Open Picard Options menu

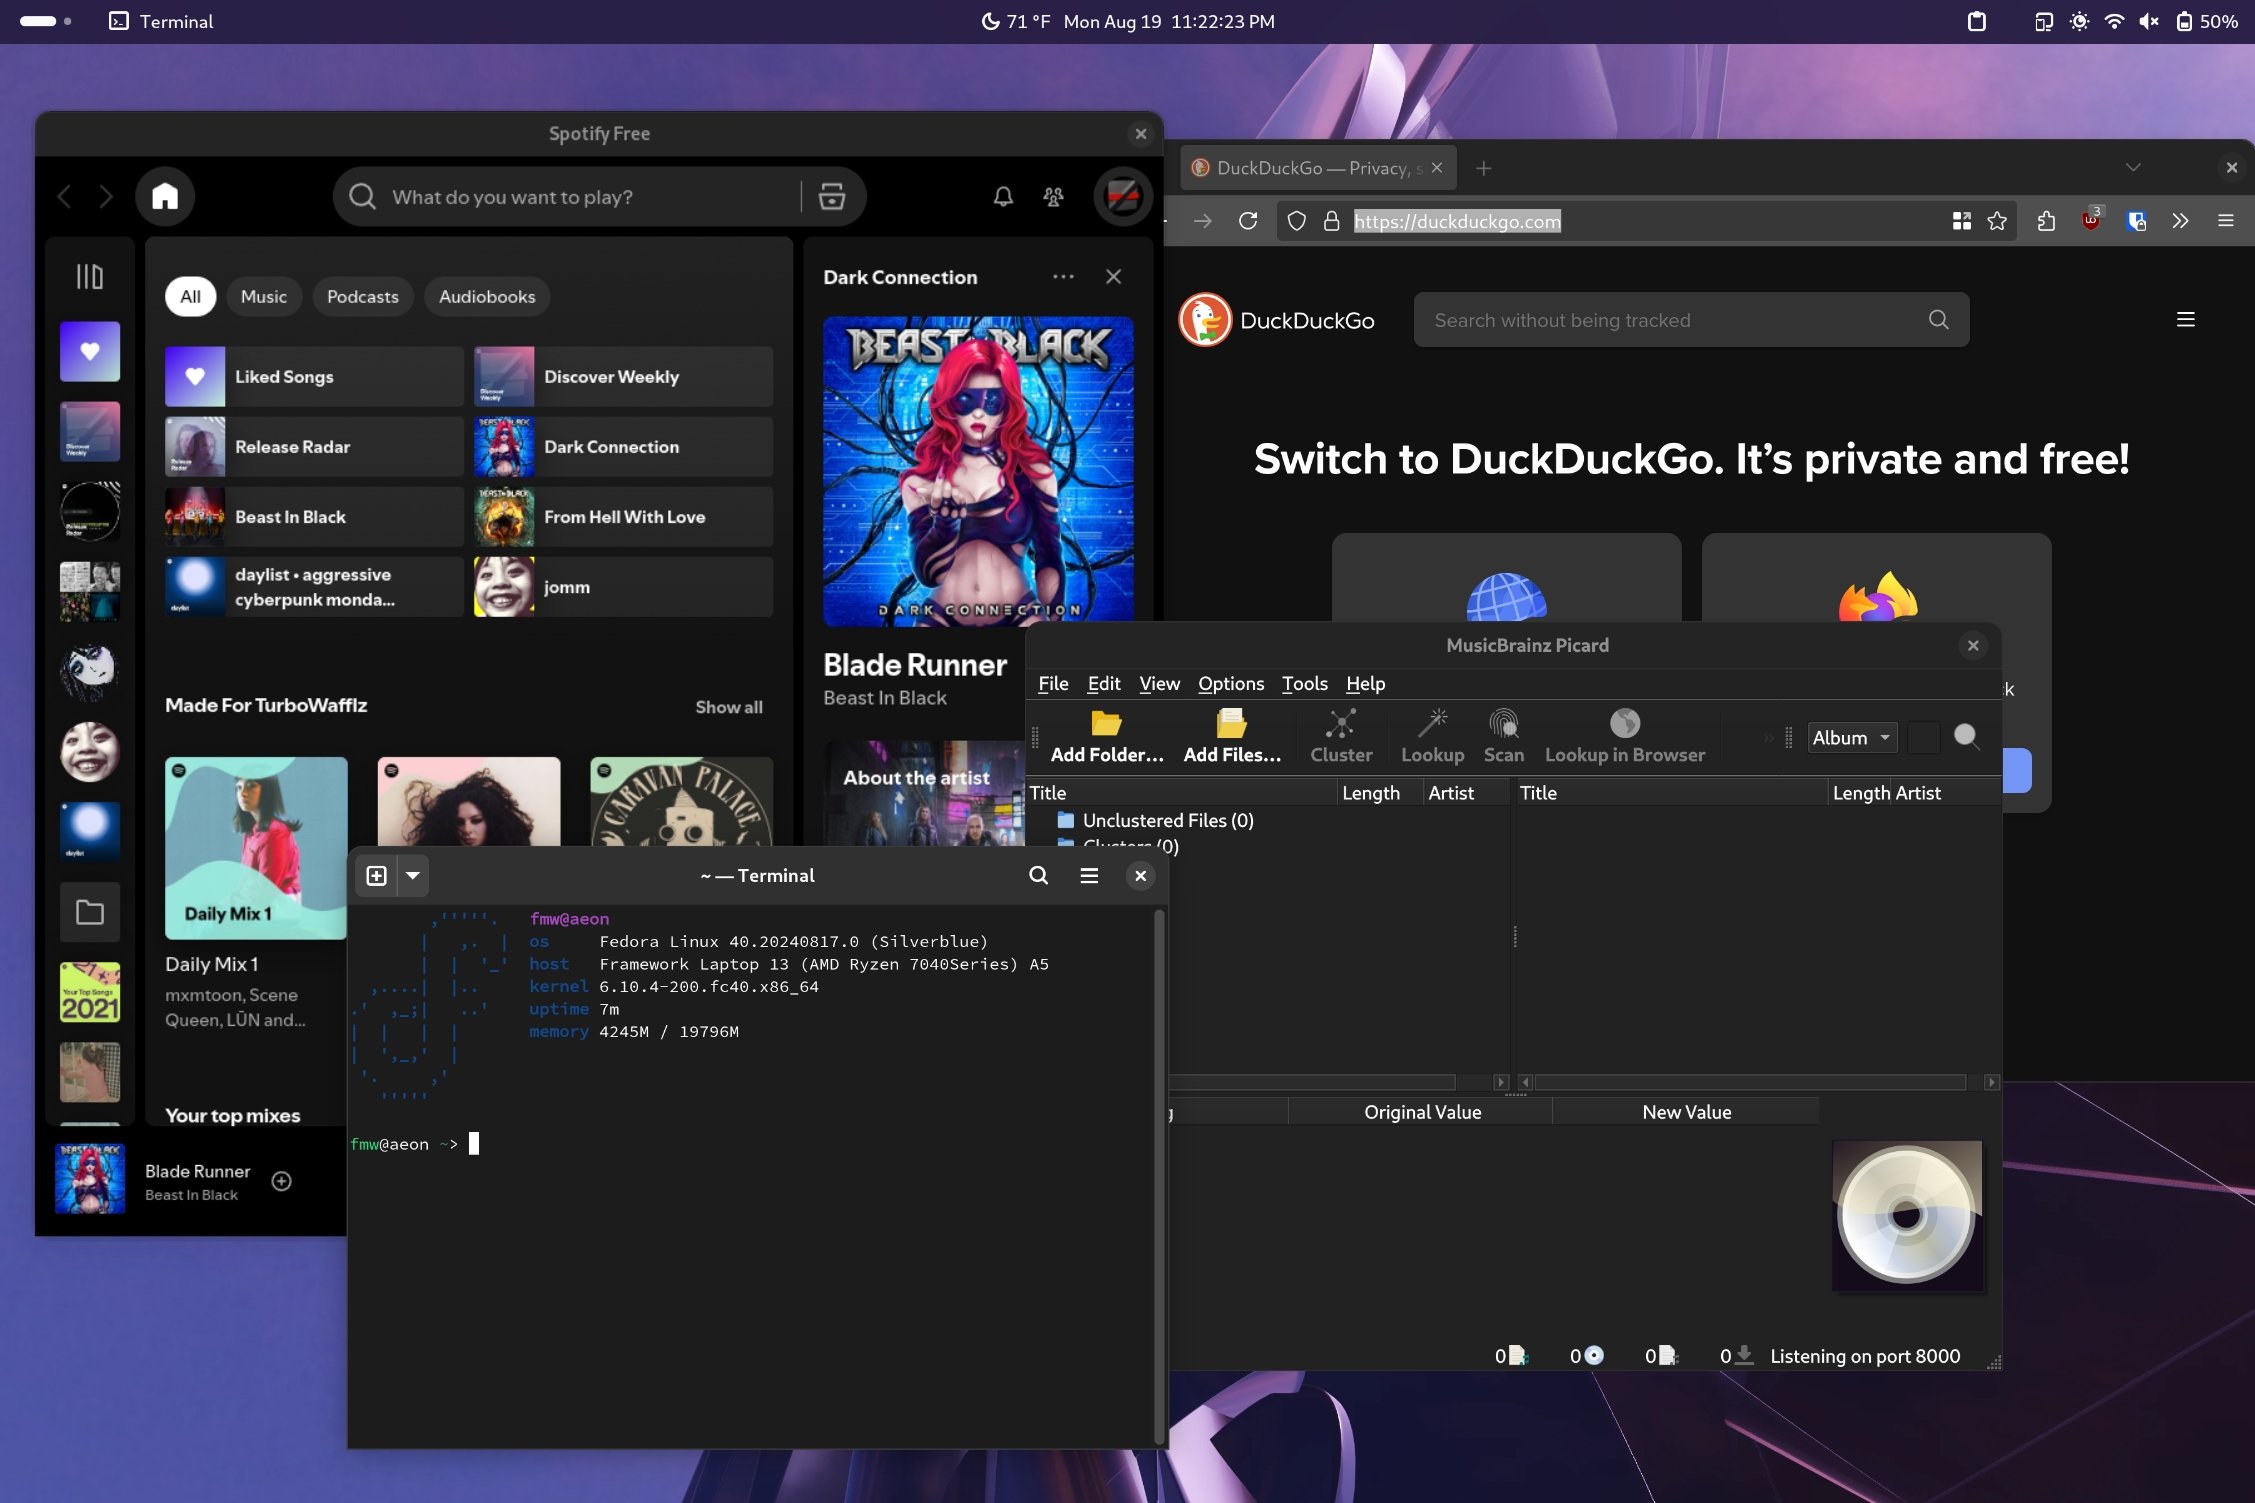click(1231, 683)
